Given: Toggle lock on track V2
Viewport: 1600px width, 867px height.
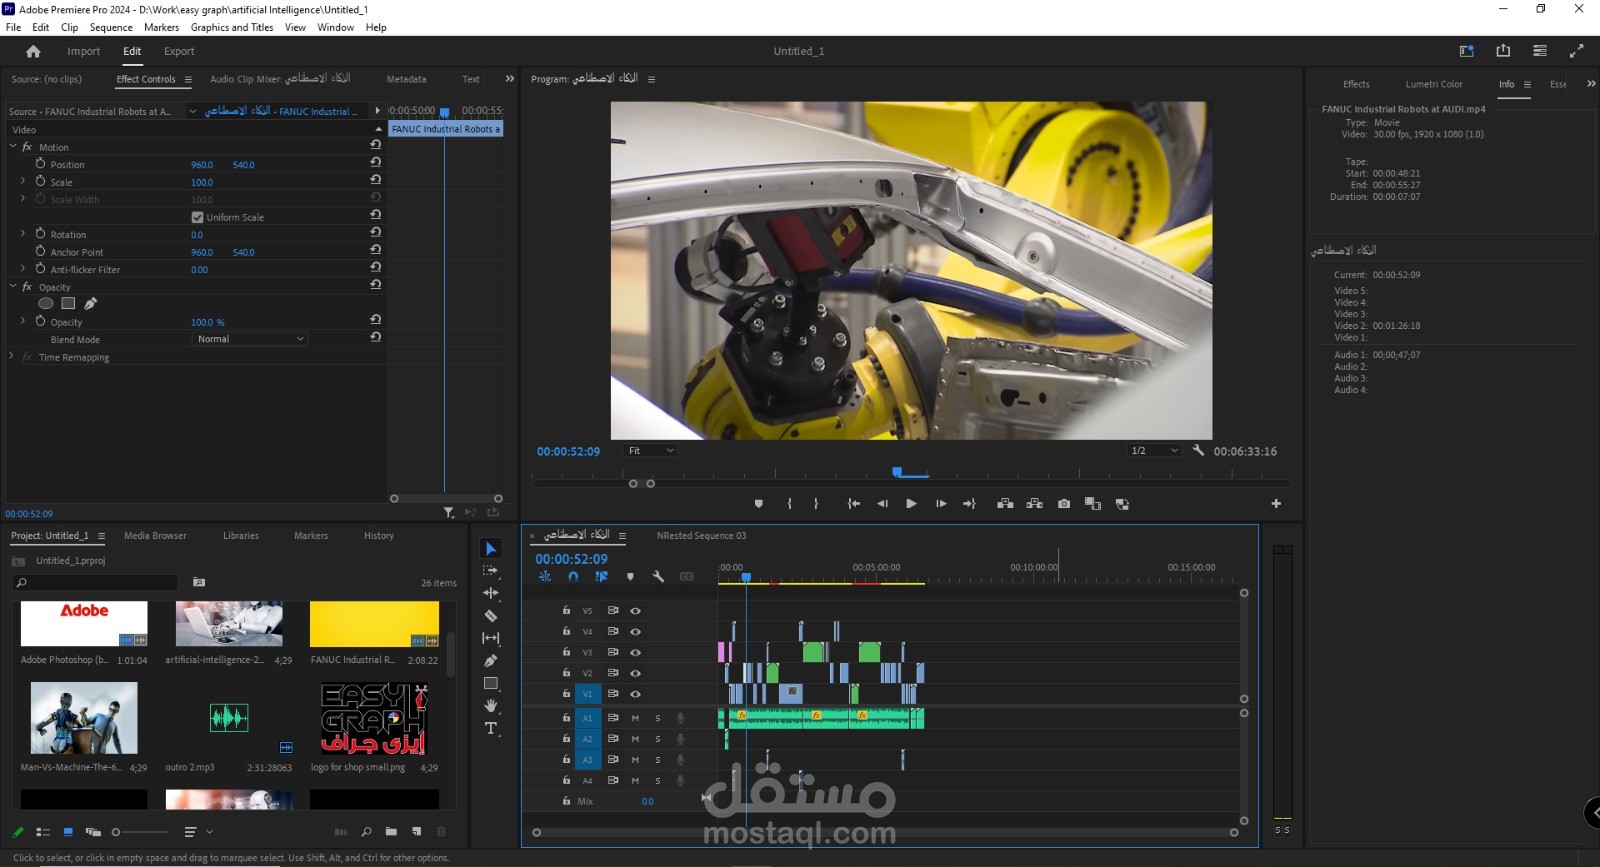Looking at the screenshot, I should pyautogui.click(x=566, y=673).
